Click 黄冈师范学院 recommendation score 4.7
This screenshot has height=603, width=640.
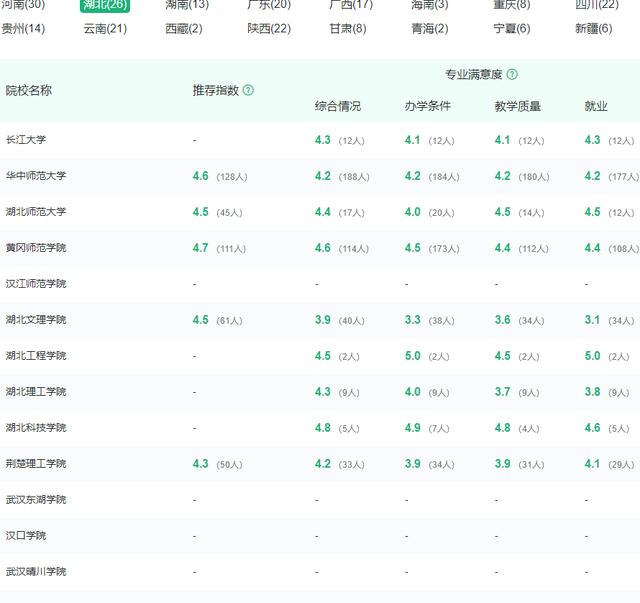point(200,248)
